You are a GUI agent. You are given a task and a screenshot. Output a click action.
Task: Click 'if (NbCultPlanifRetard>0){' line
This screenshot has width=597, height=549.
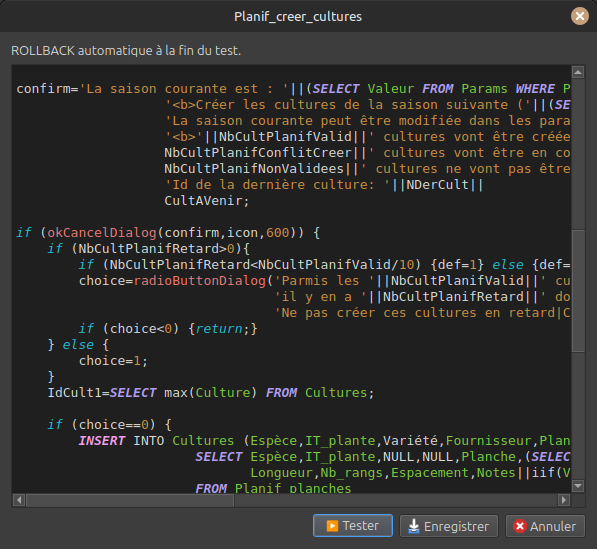click(x=148, y=249)
